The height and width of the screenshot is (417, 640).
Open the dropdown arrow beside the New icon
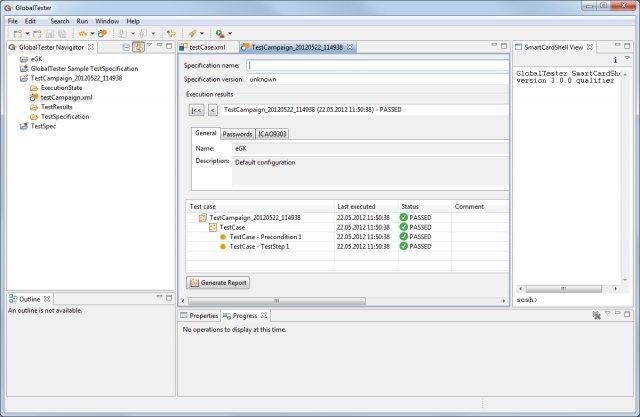click(x=26, y=33)
